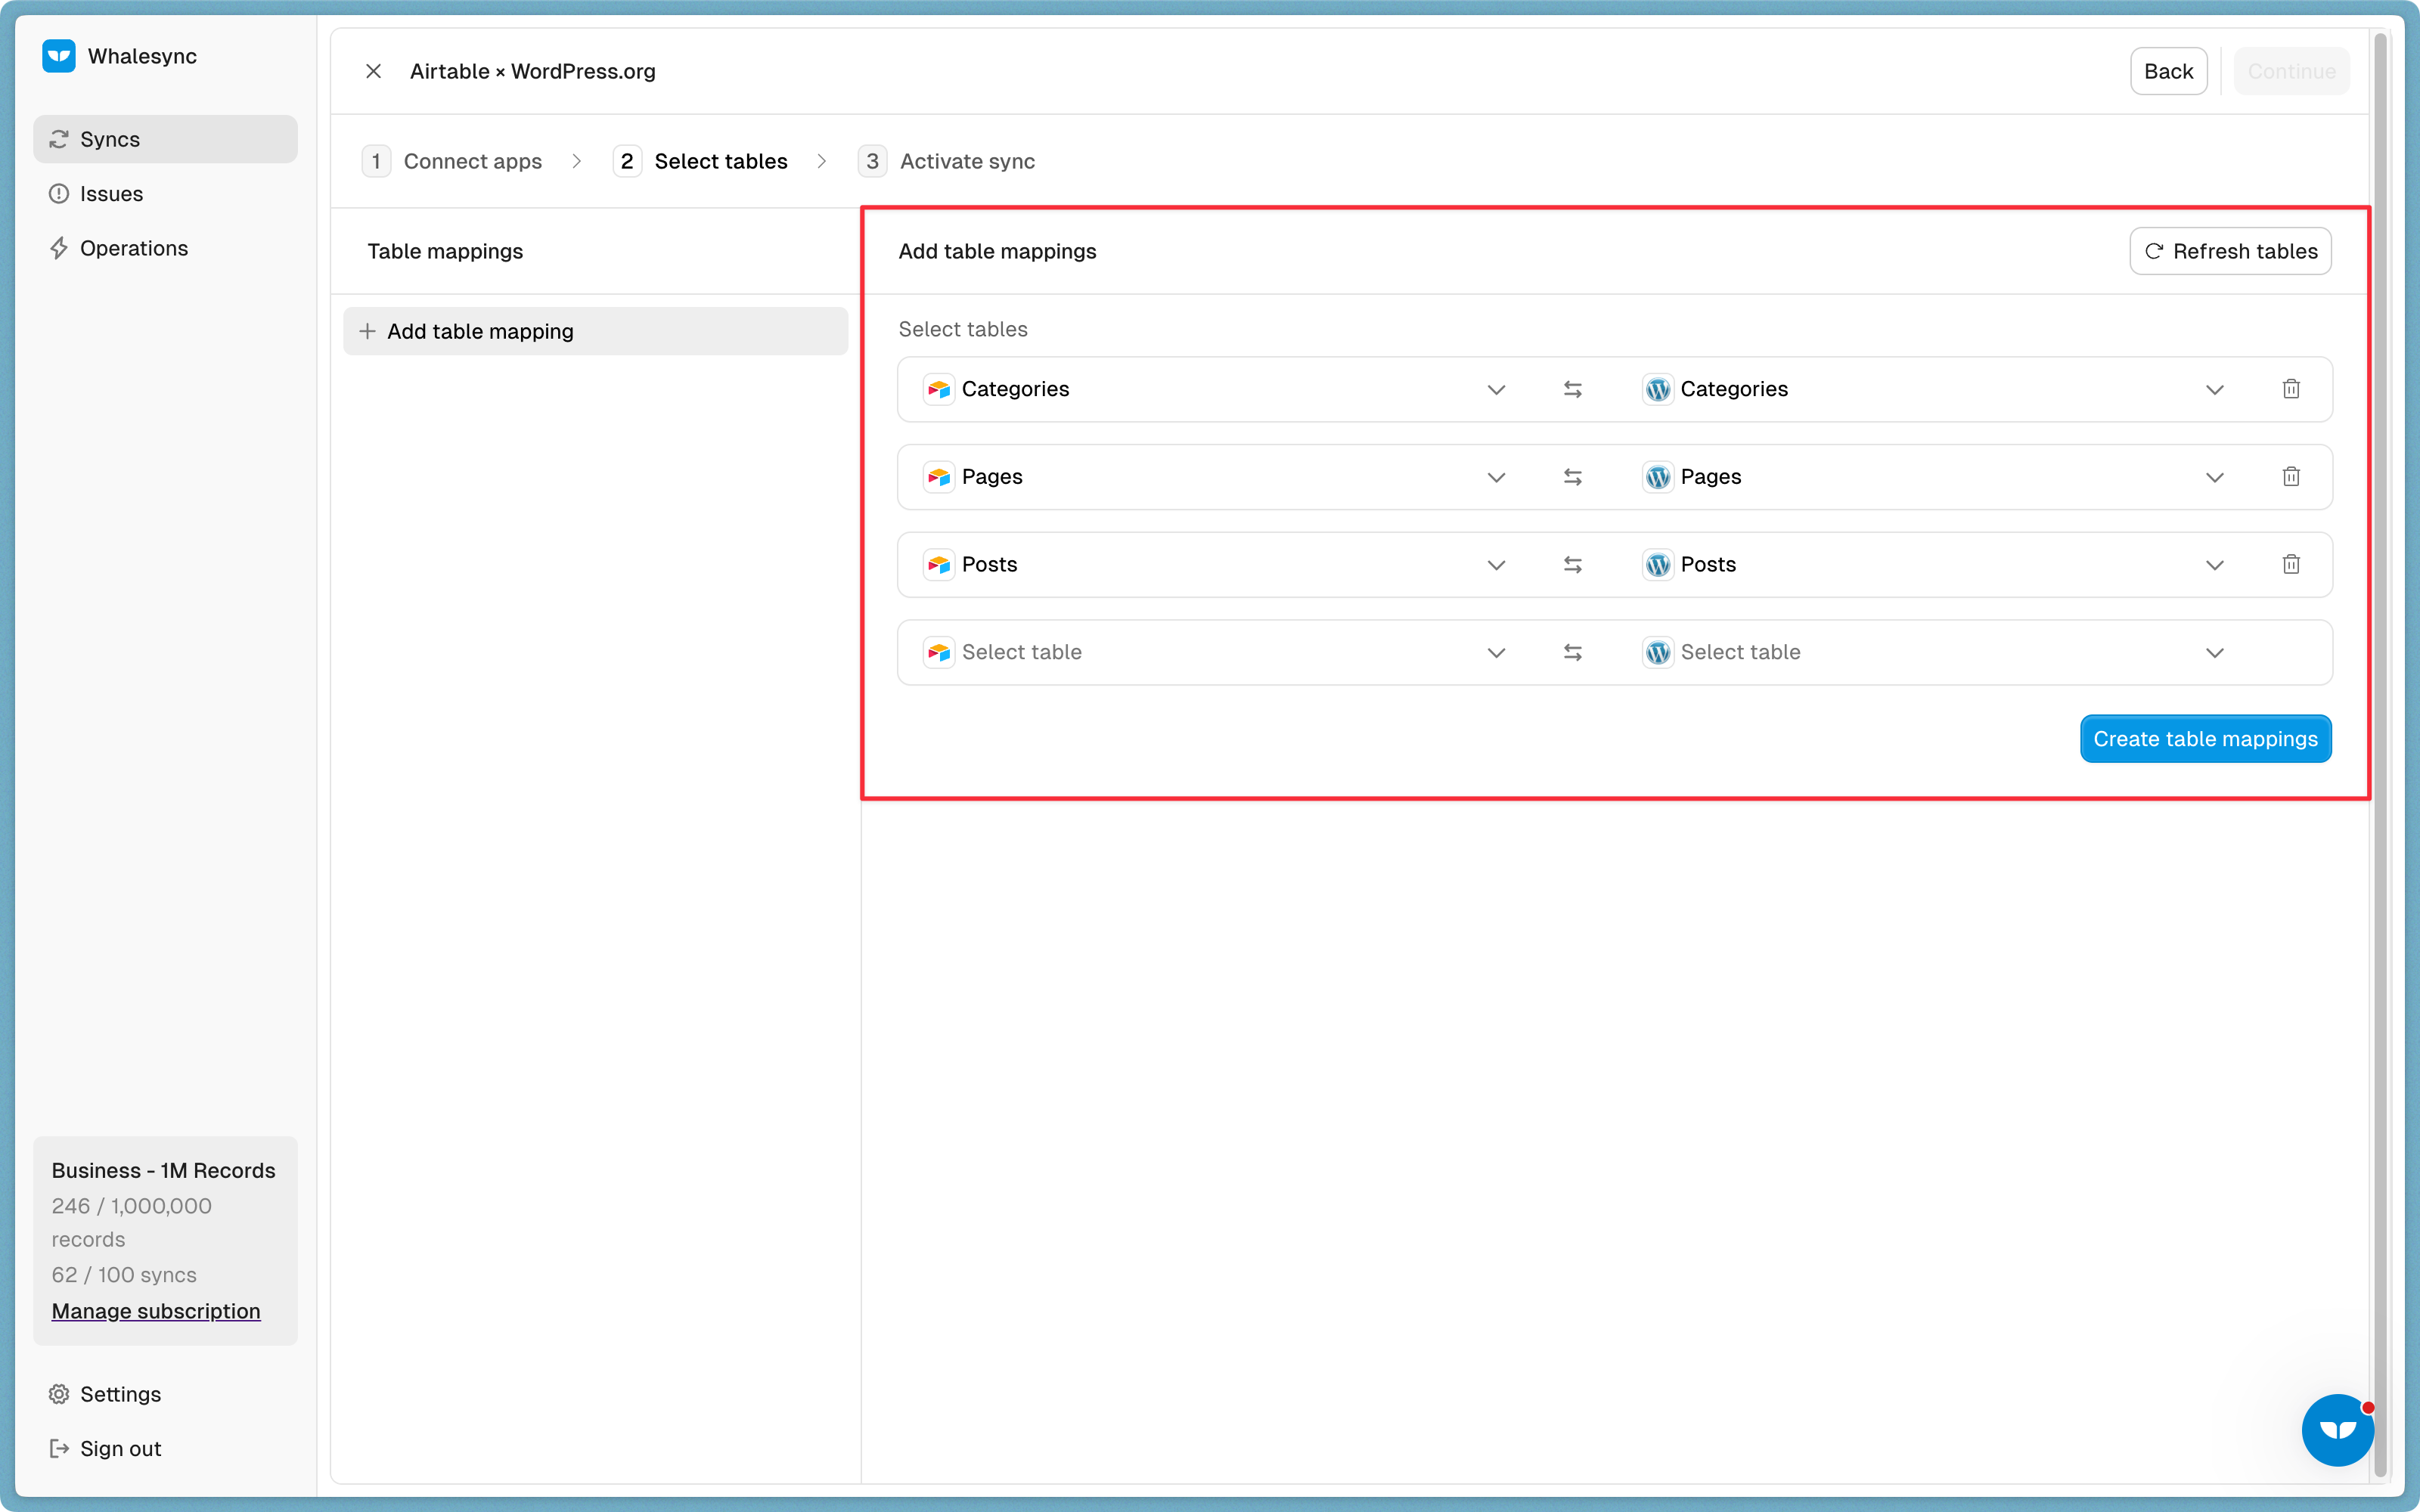Viewport: 2420px width, 1512px height.
Task: Open the WordPress Posts table dropdown
Action: (x=1934, y=565)
